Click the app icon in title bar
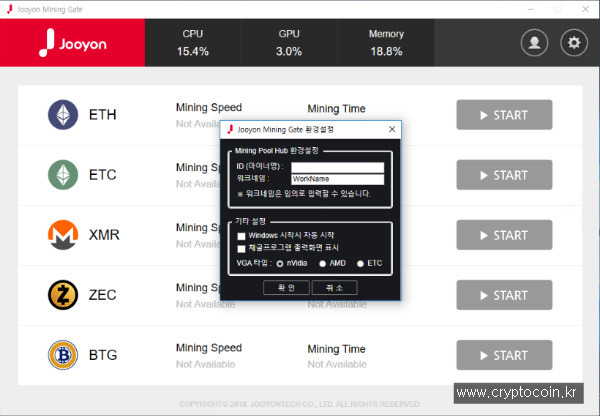This screenshot has width=600, height=416. point(10,9)
